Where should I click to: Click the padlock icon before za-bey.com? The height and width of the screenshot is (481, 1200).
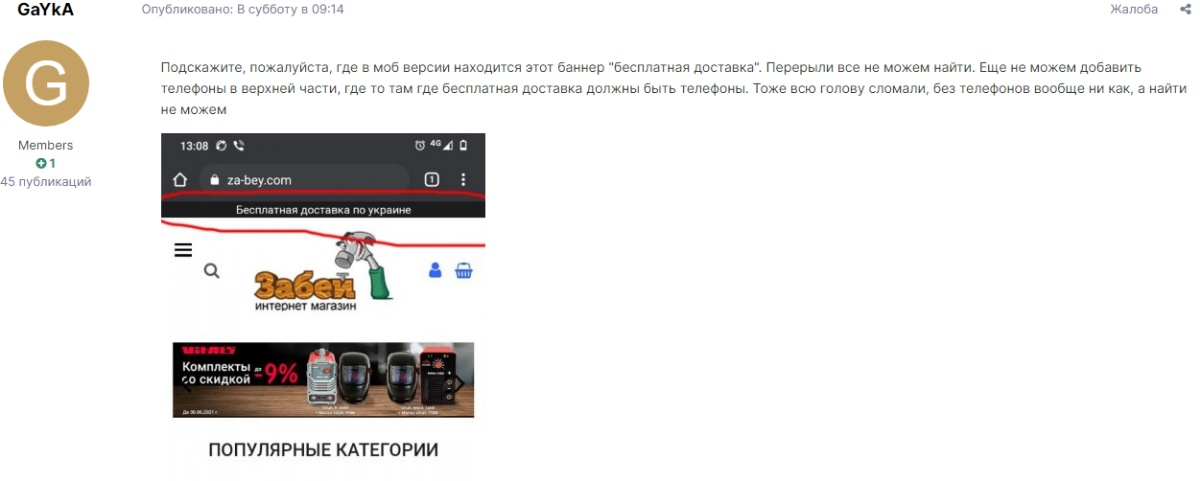click(x=212, y=180)
